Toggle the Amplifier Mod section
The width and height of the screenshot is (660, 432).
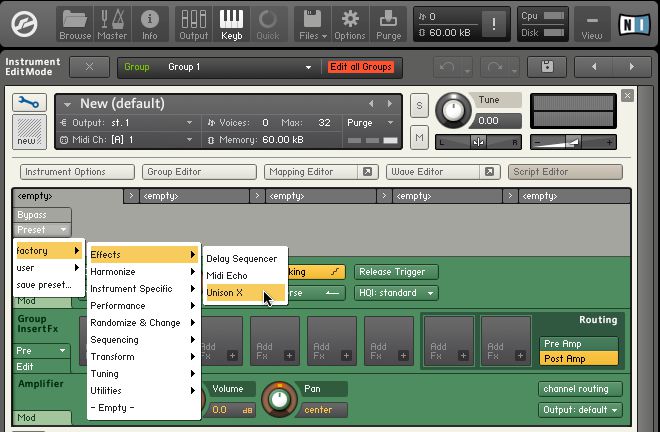click(42, 418)
